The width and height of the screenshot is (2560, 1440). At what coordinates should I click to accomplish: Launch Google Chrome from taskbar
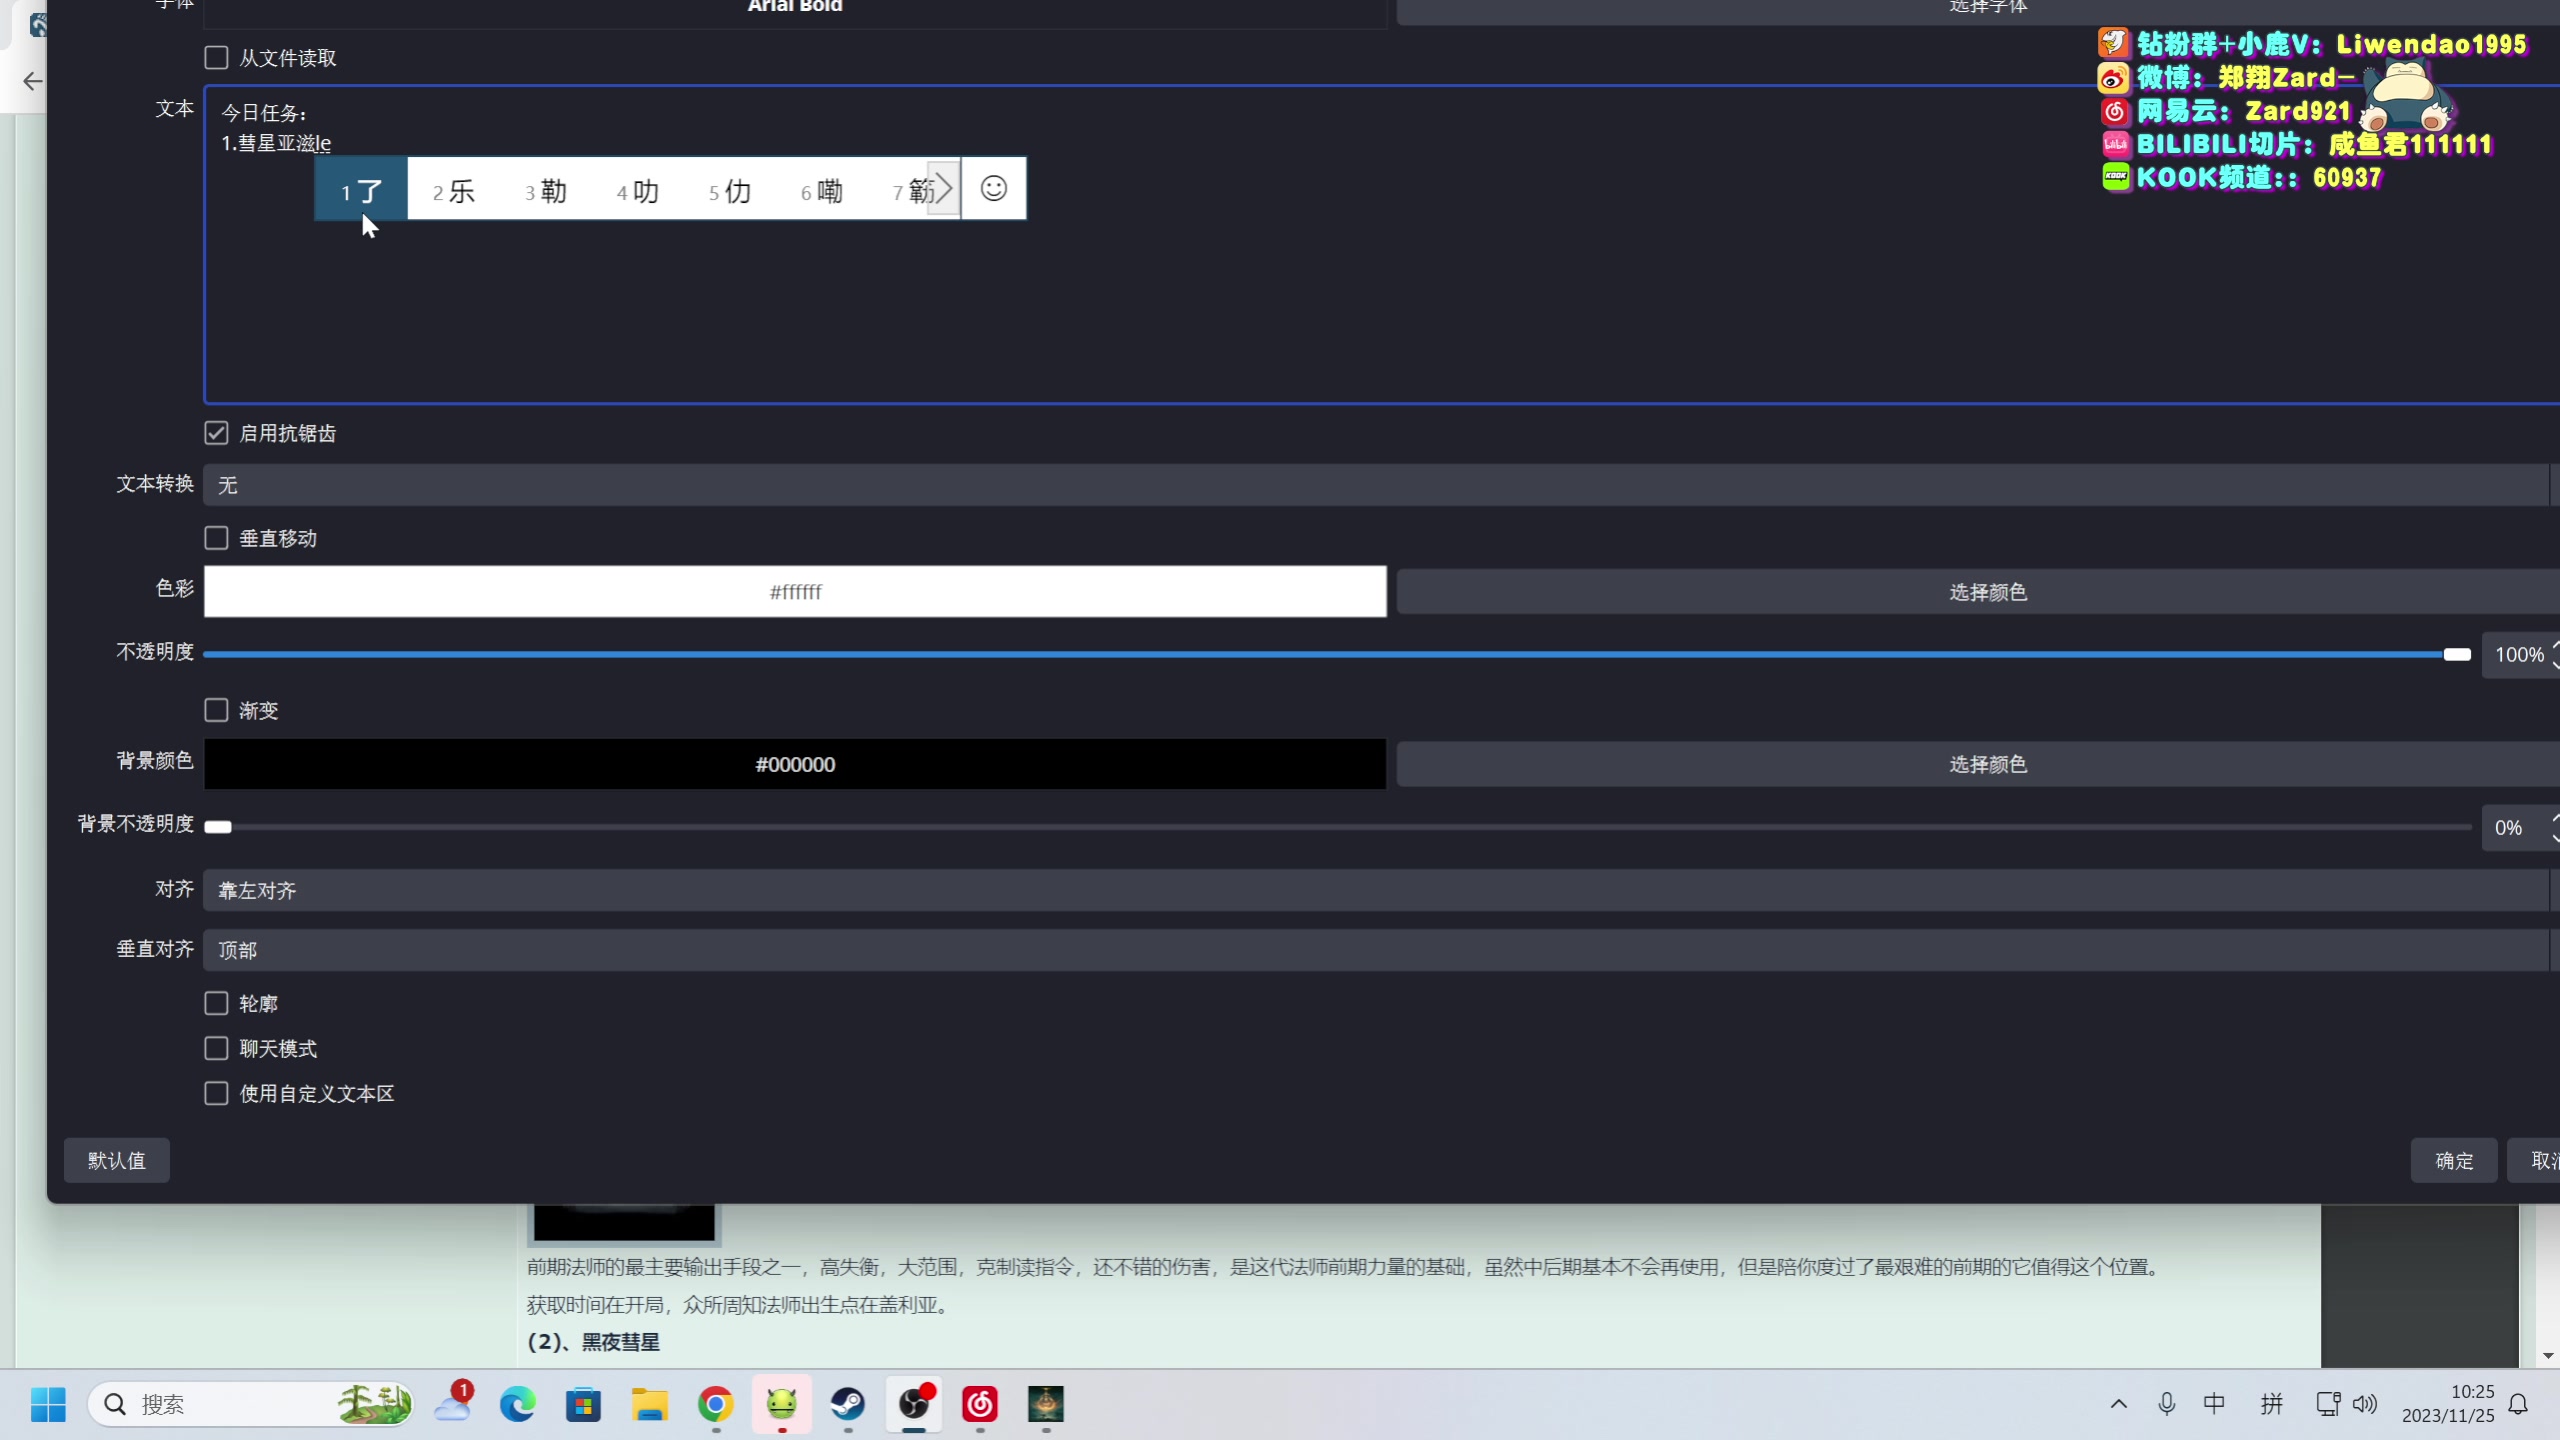tap(716, 1405)
